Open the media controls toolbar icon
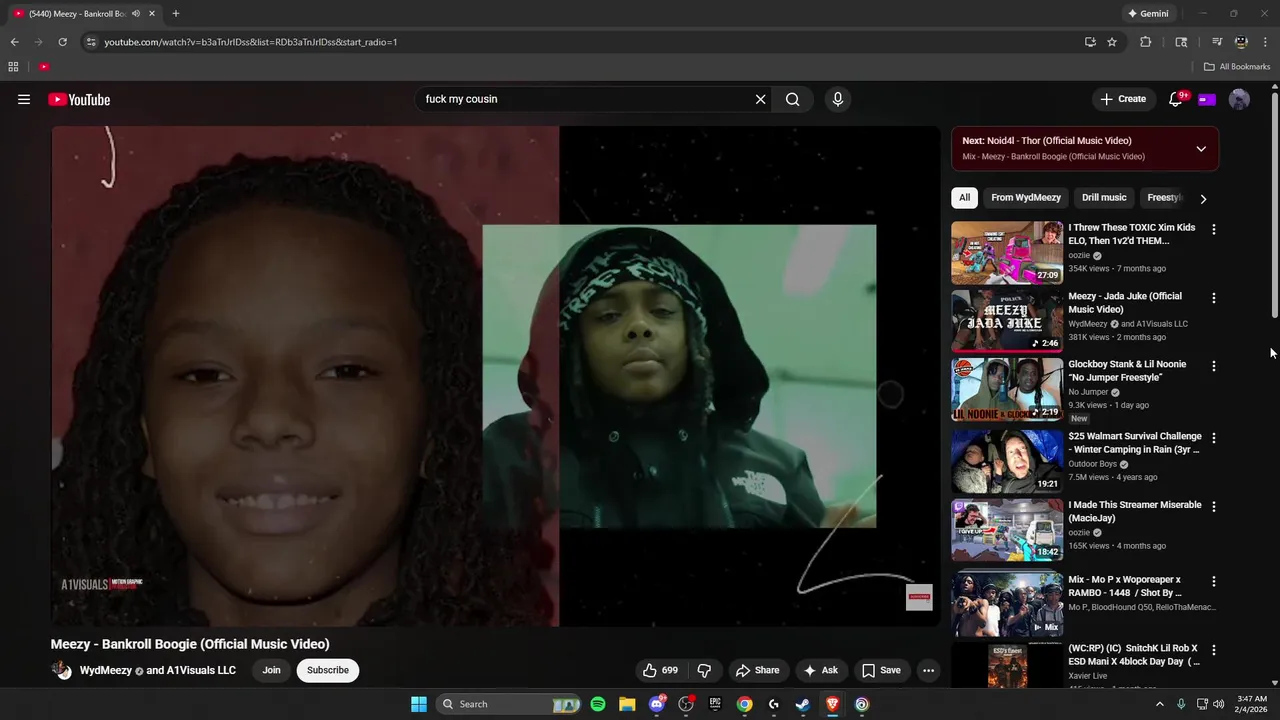This screenshot has height=720, width=1280. [x=1217, y=42]
